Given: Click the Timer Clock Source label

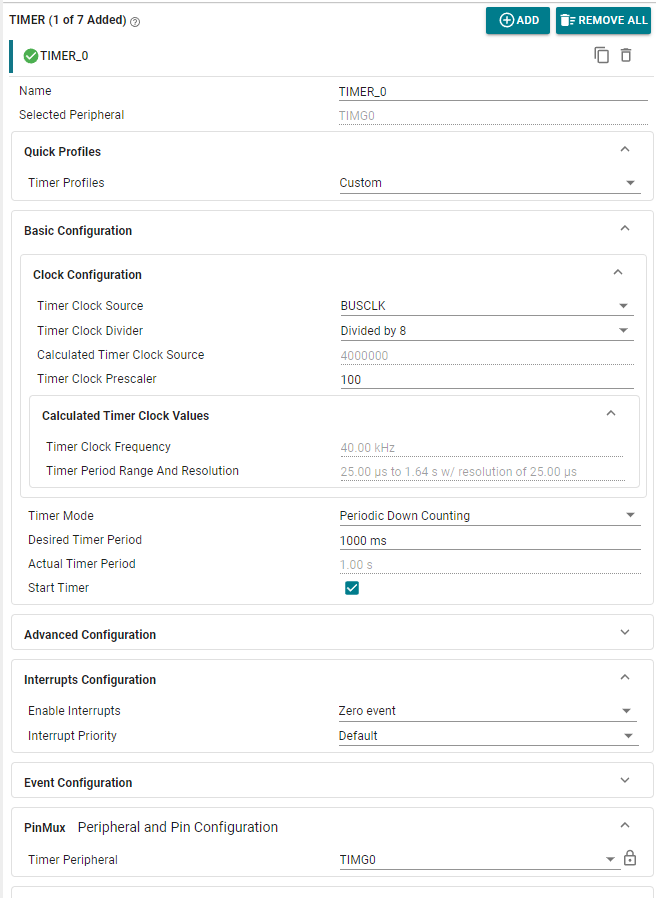Looking at the screenshot, I should pyautogui.click(x=90, y=306).
